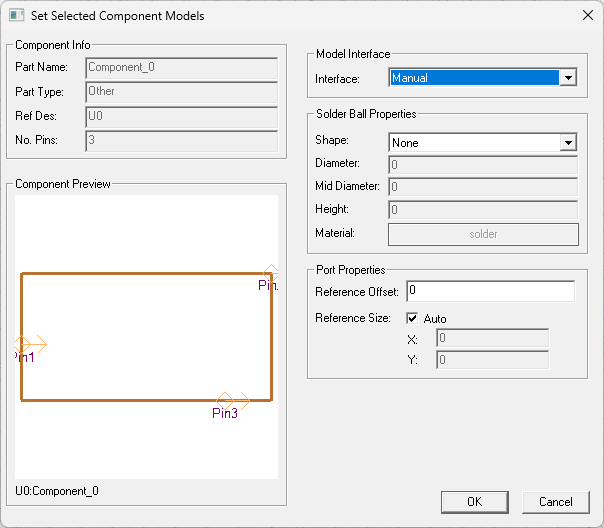Click the Pin3 label in preview
Screen dimensions: 604x528
tap(225, 413)
